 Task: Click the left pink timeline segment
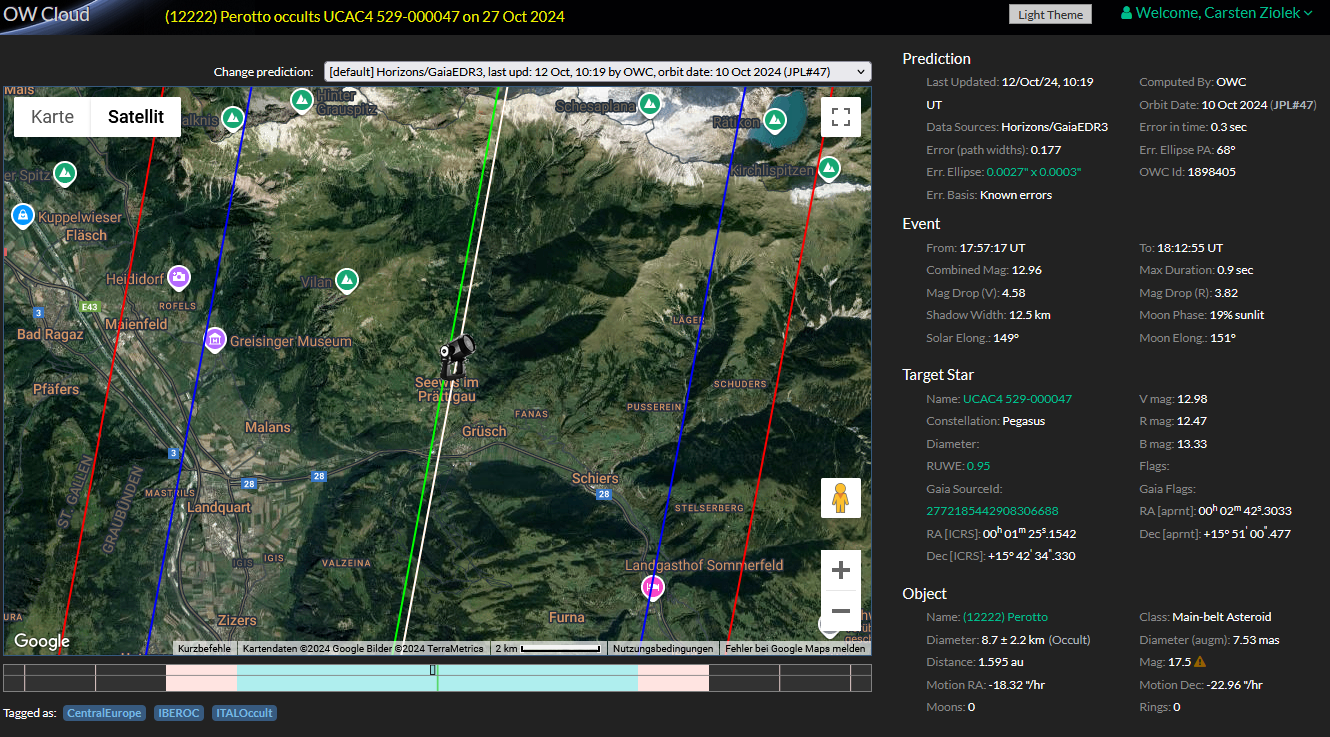[201, 678]
